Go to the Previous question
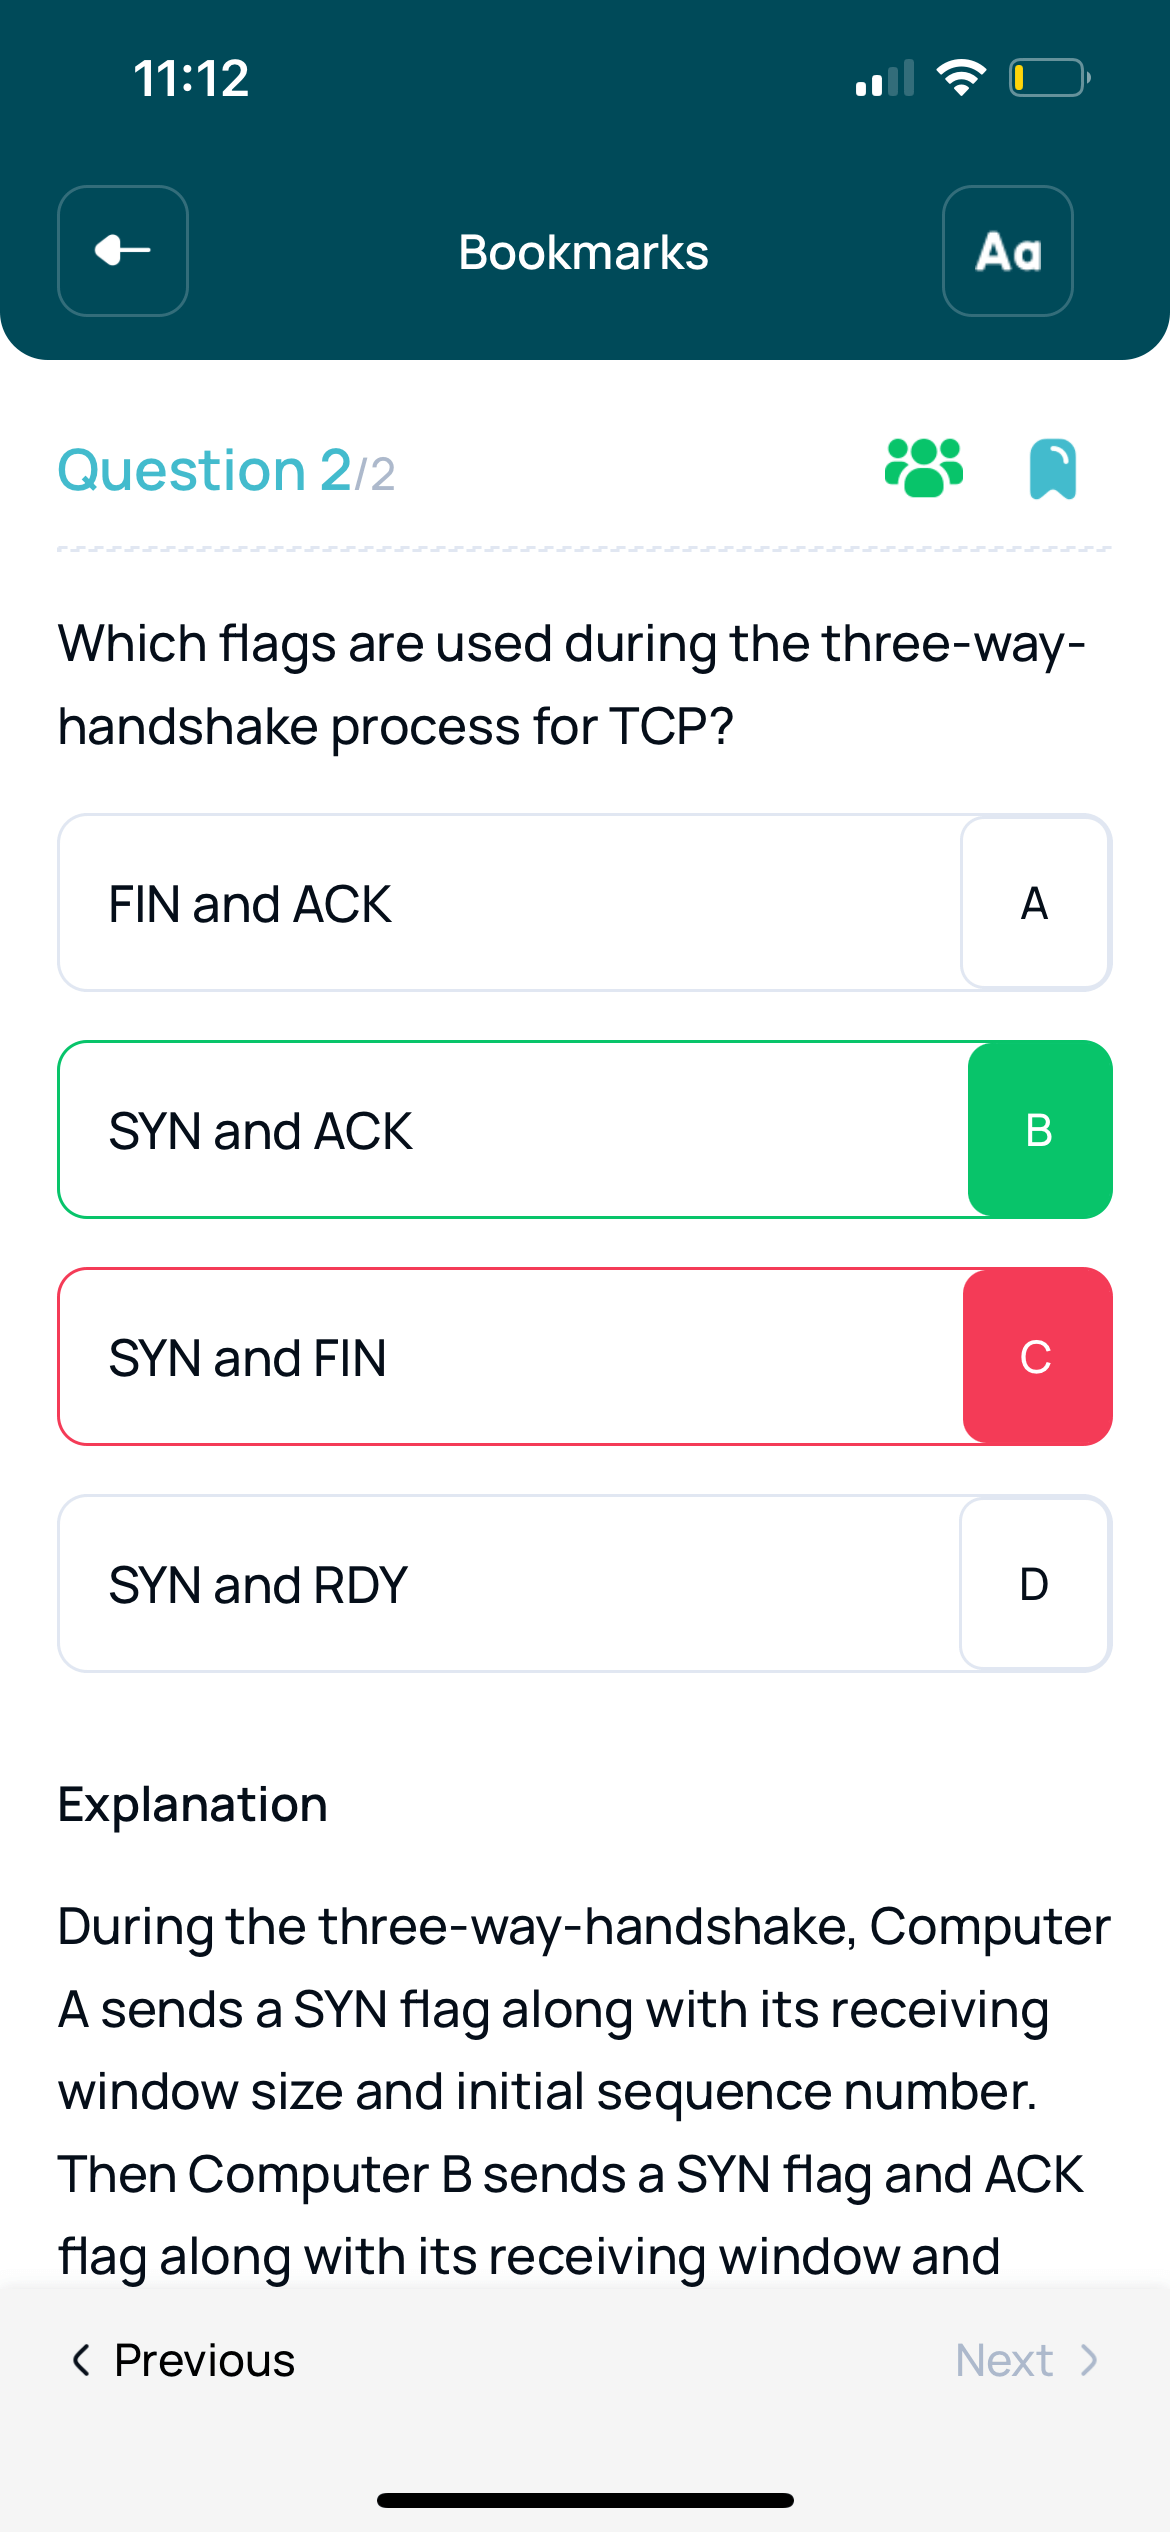This screenshot has height=2532, width=1170. tap(184, 2360)
